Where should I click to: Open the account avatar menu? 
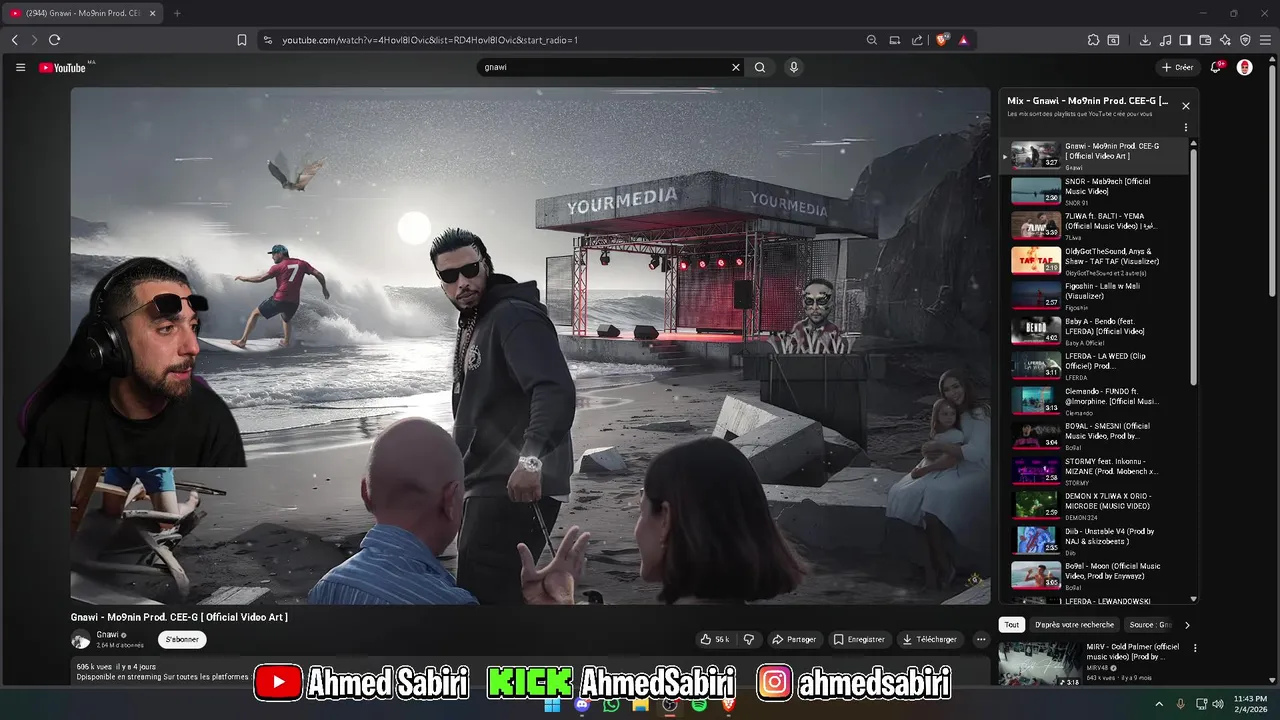(1245, 67)
